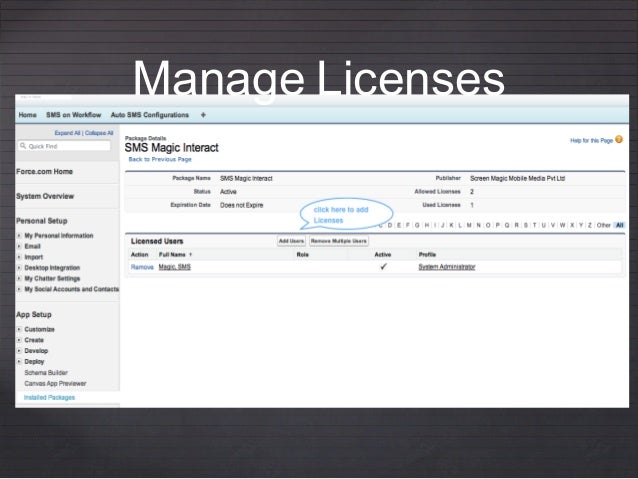
Task: Click the App Setup heading
Action: (34, 315)
